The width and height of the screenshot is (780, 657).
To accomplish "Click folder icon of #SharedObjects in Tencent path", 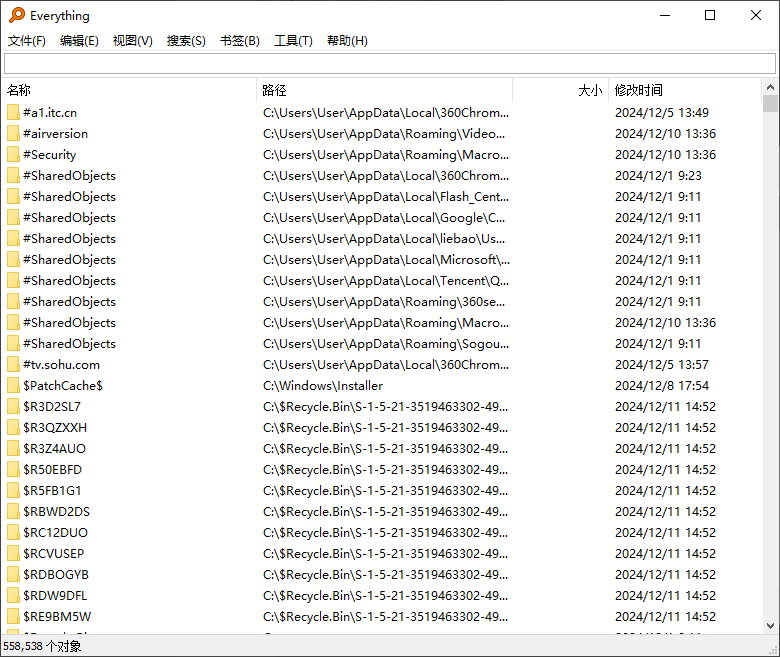I will pyautogui.click(x=13, y=281).
